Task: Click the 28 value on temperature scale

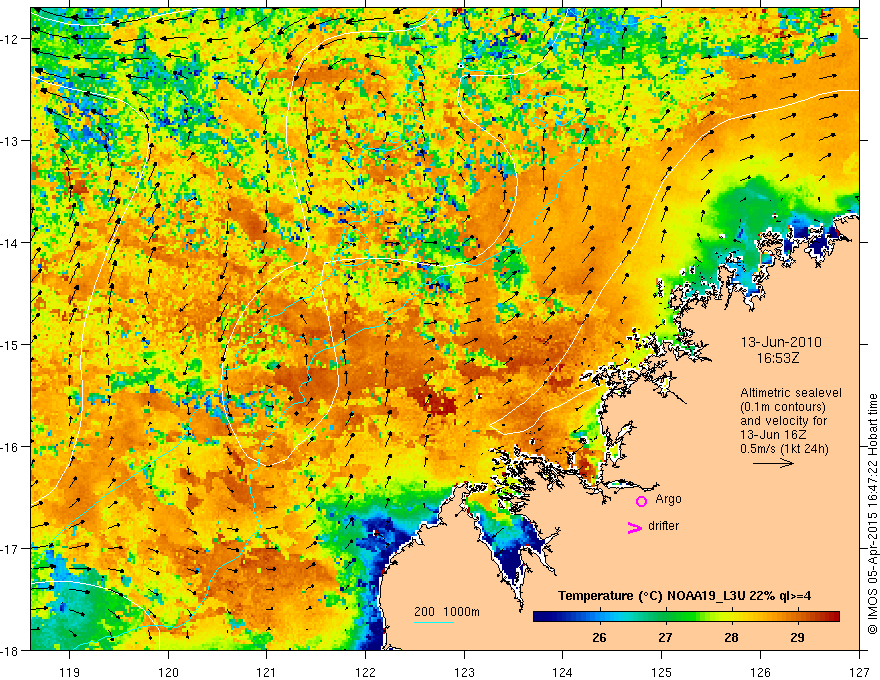Action: [x=731, y=637]
